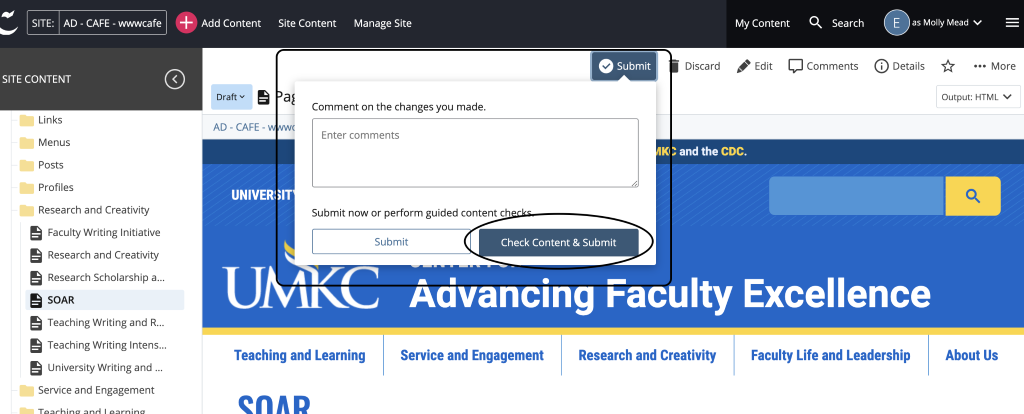The height and width of the screenshot is (414, 1024).
Task: Click the SITE CONTENT panel title
Action: [x=37, y=79]
